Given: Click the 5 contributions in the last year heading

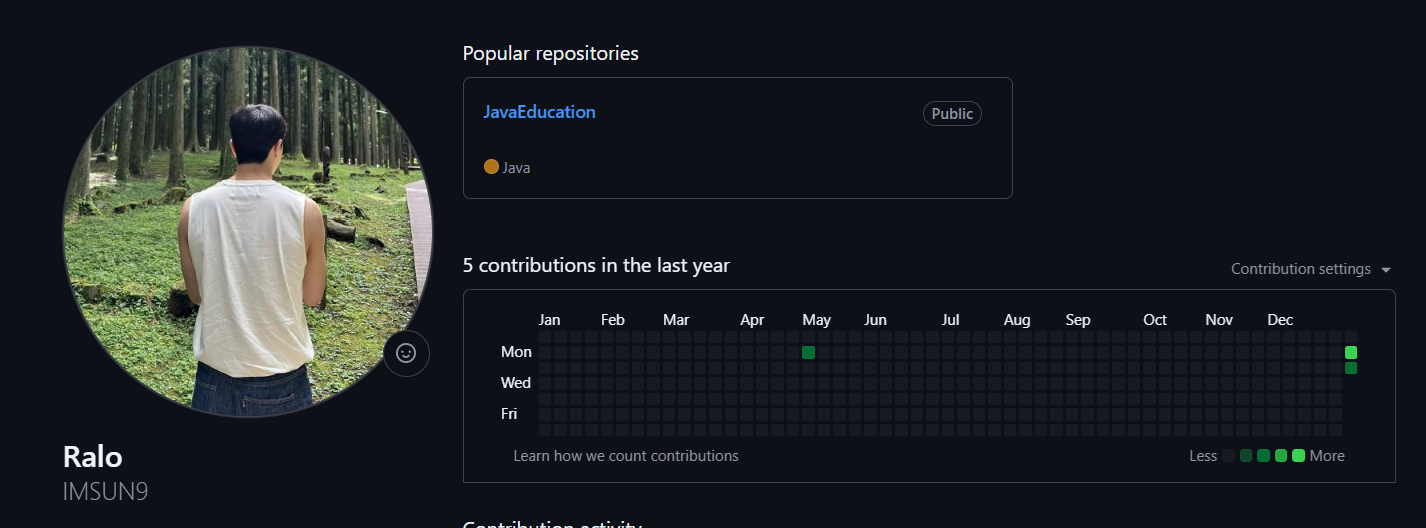Looking at the screenshot, I should tap(596, 266).
